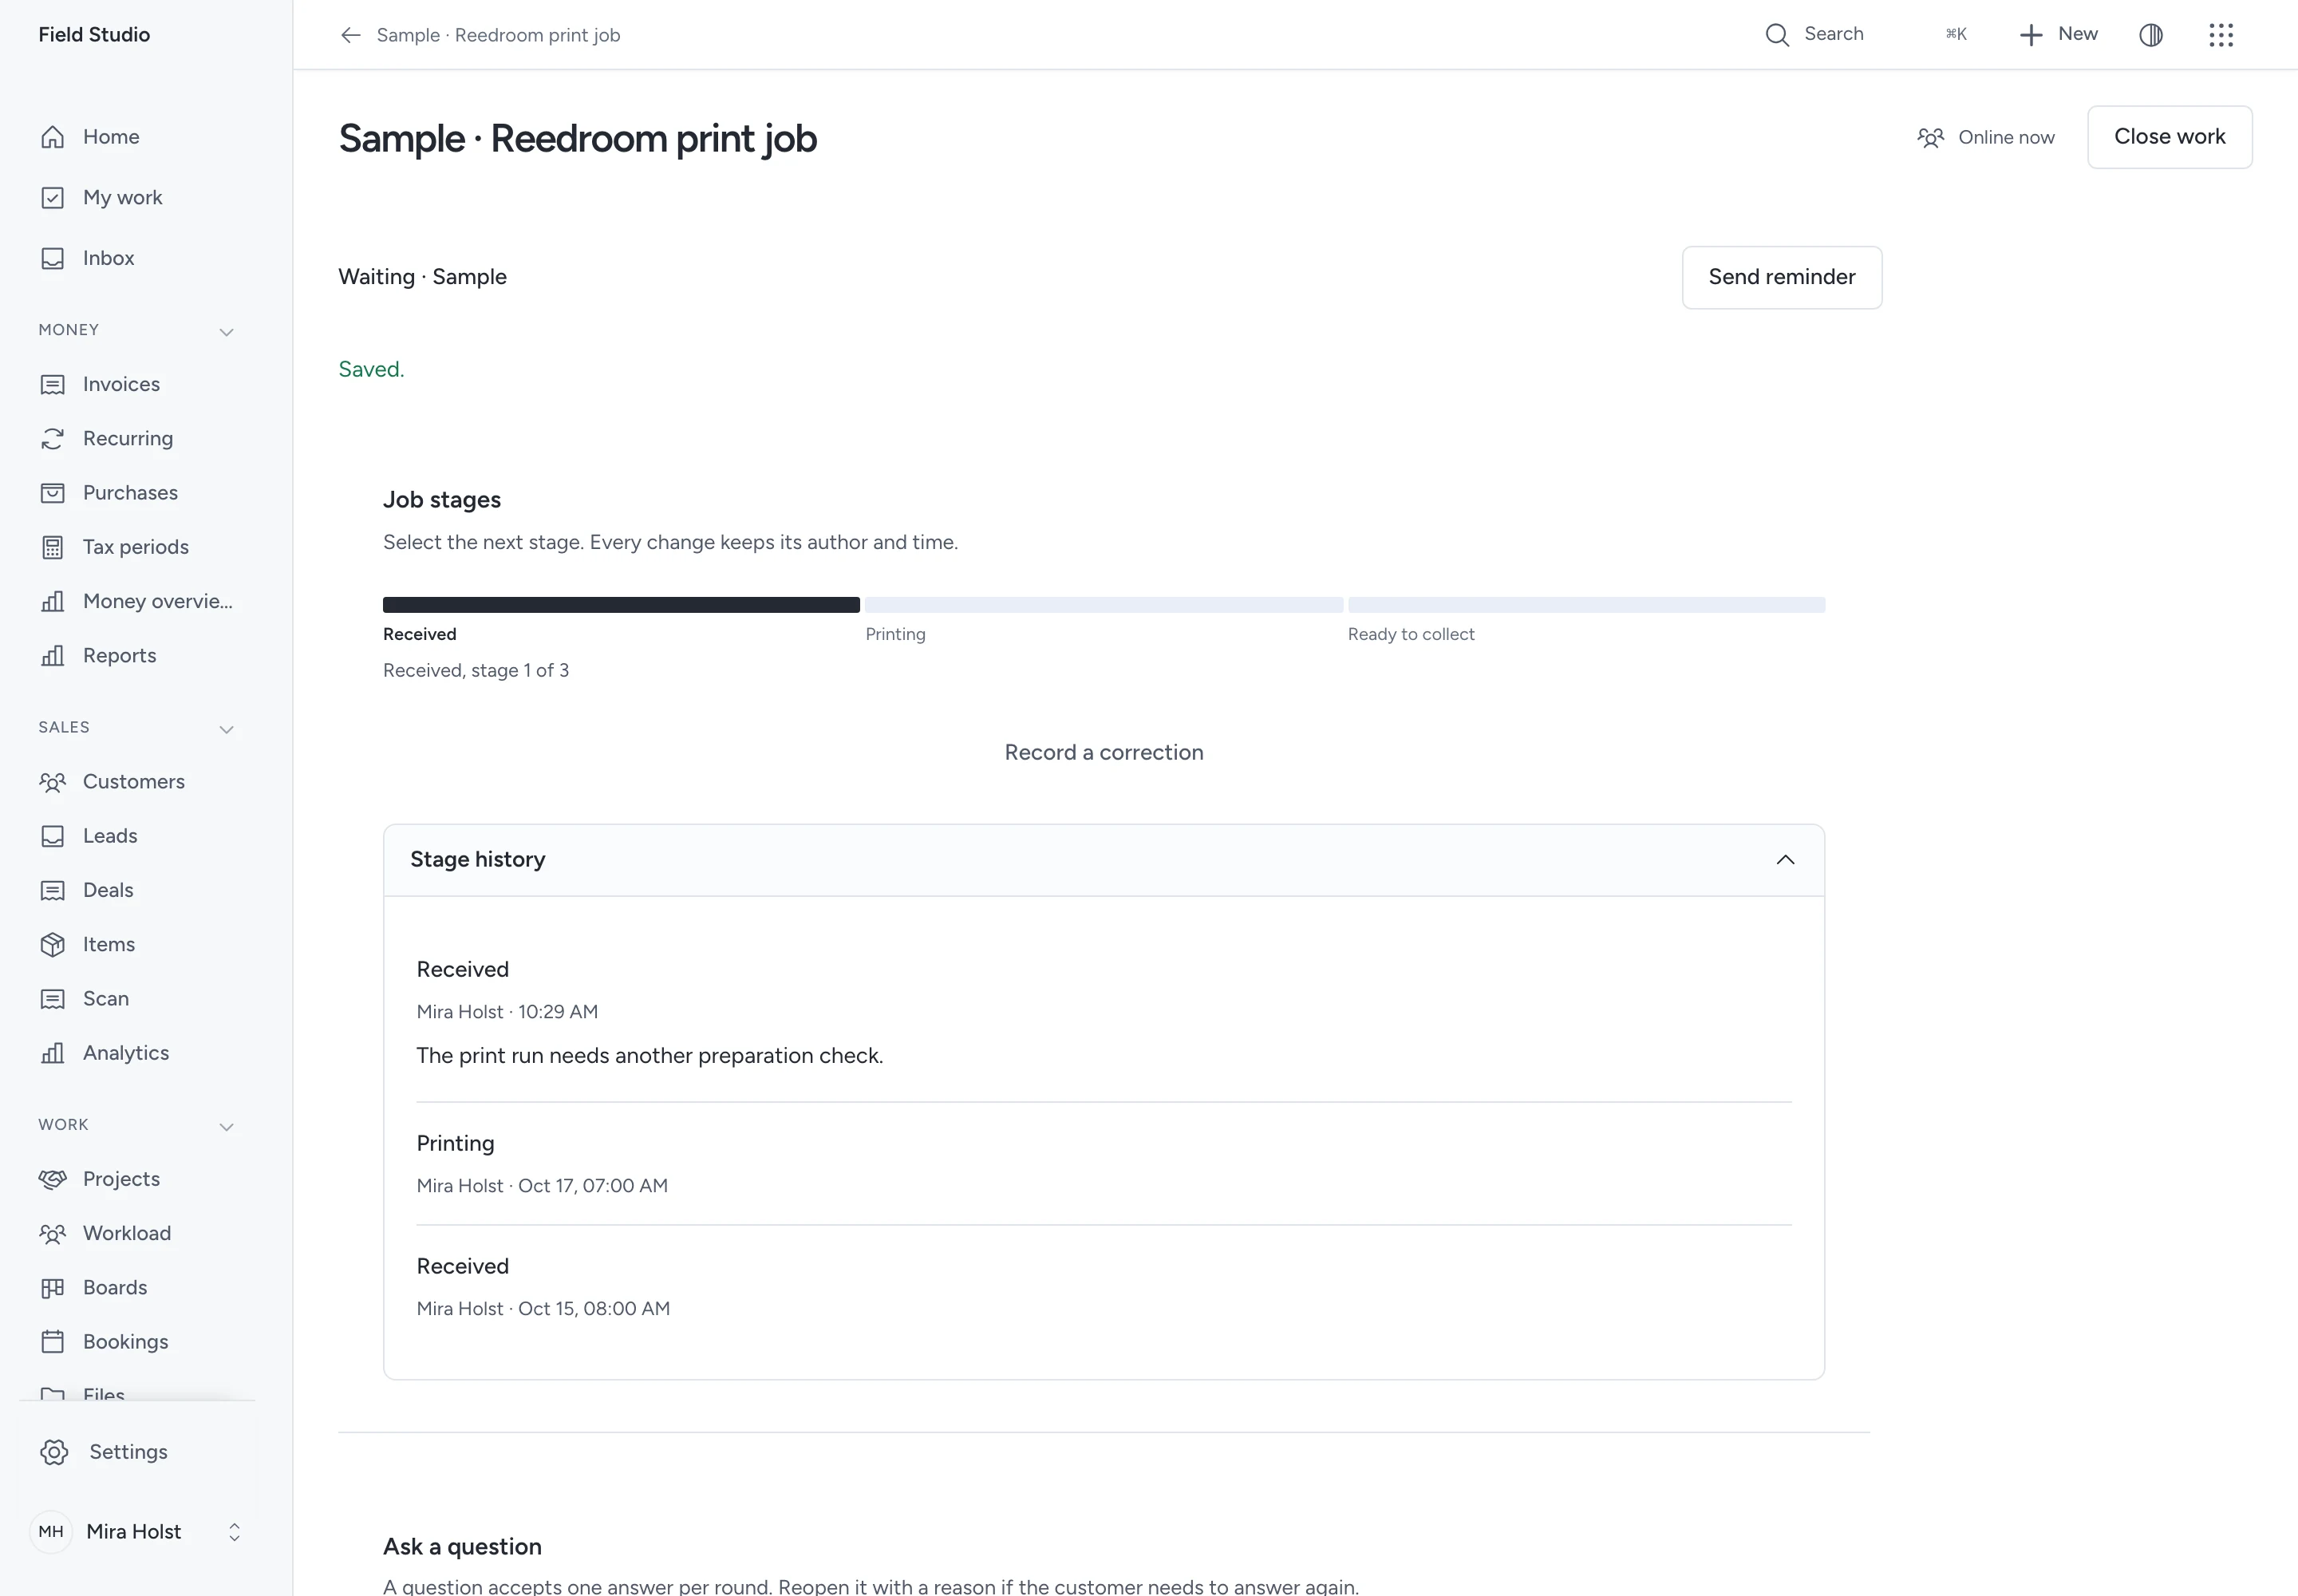2298x1596 pixels.
Task: Open the Mira Holst account switcher
Action: click(137, 1532)
